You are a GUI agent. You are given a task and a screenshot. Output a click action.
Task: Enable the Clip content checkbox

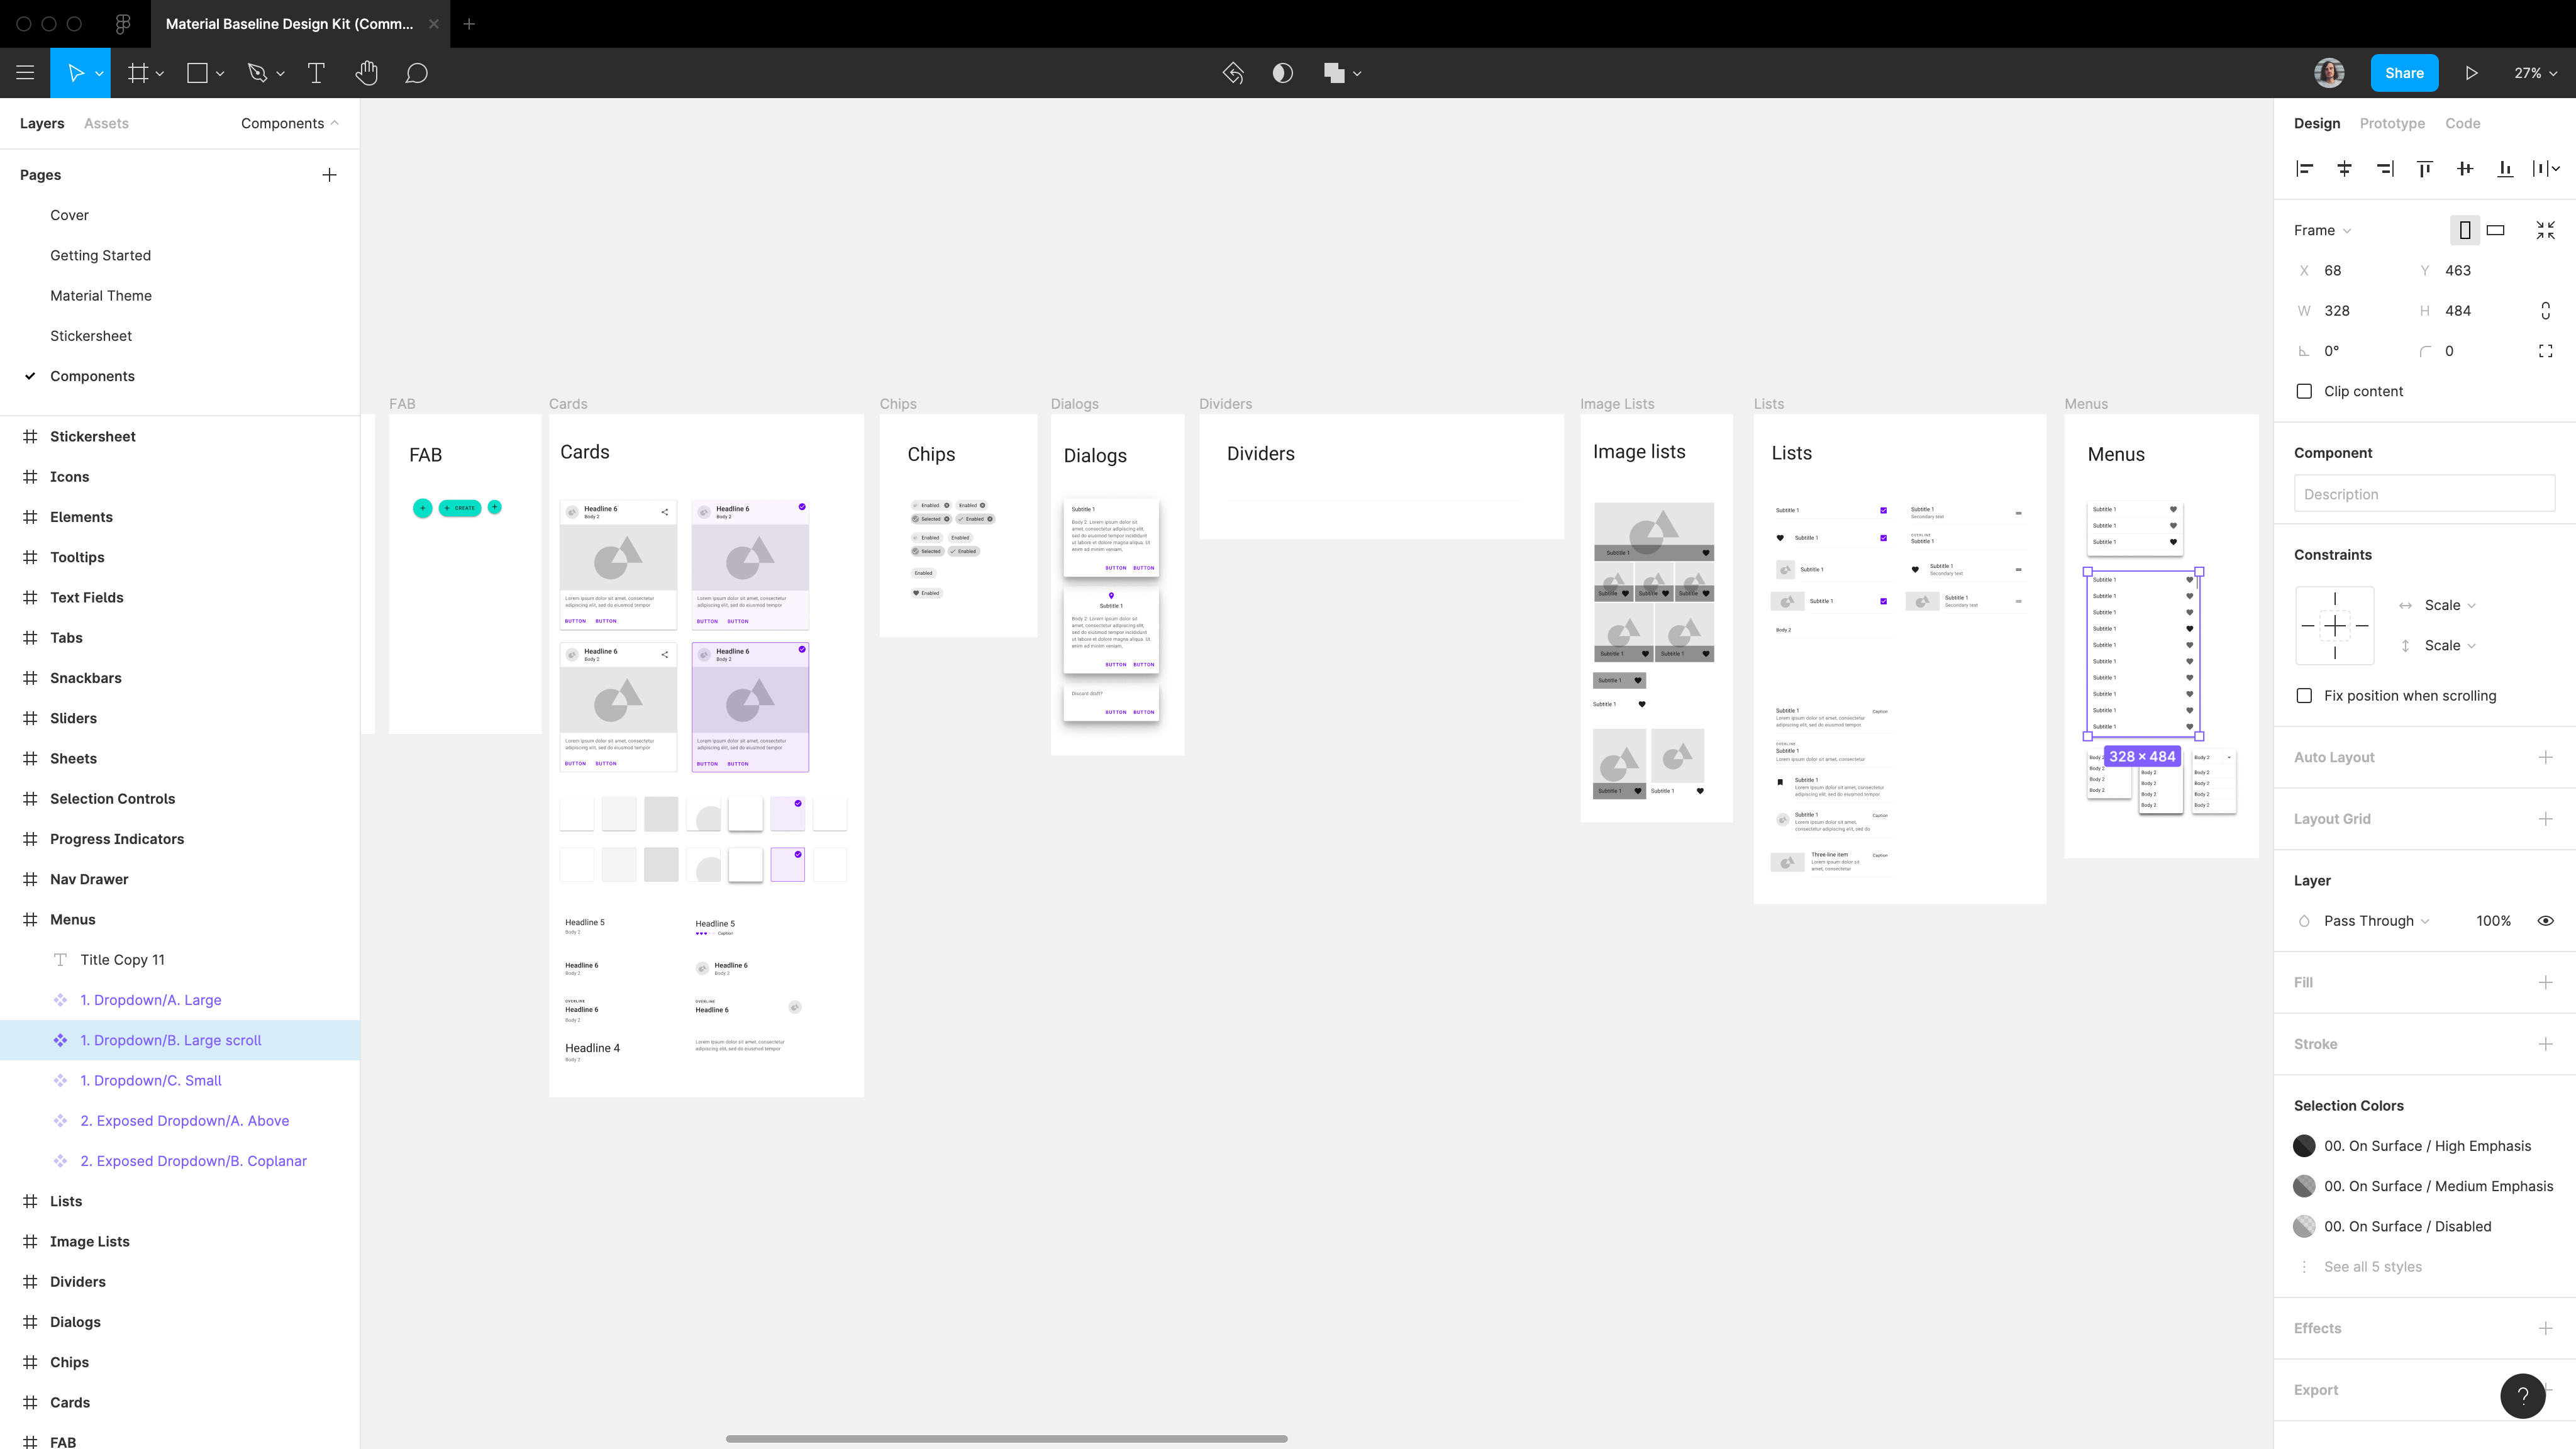coord(2304,391)
